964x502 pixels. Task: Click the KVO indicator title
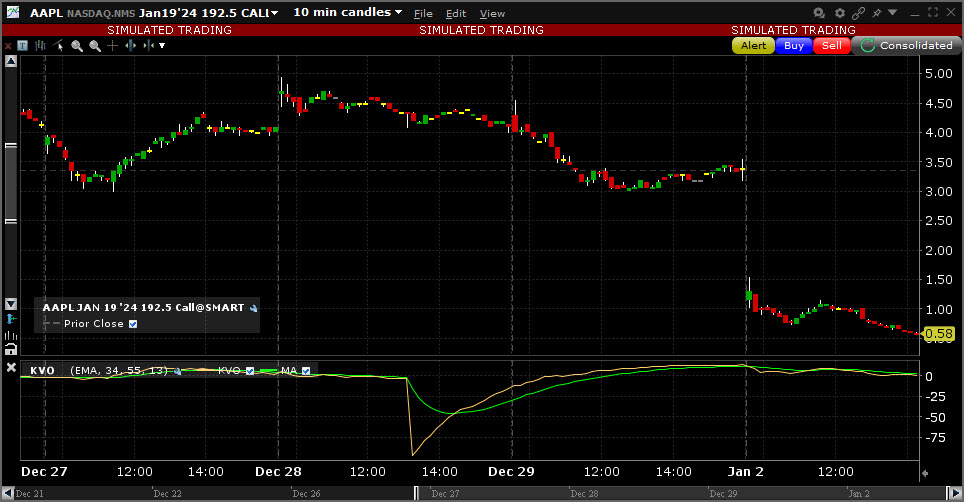pos(42,371)
